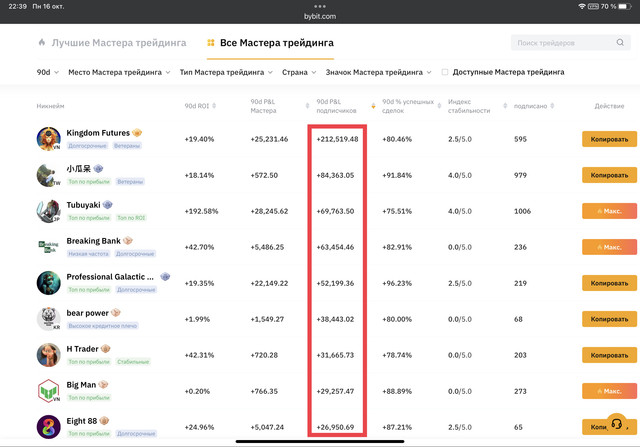
Task: Click Eight 88 badge icon
Action: [104, 420]
